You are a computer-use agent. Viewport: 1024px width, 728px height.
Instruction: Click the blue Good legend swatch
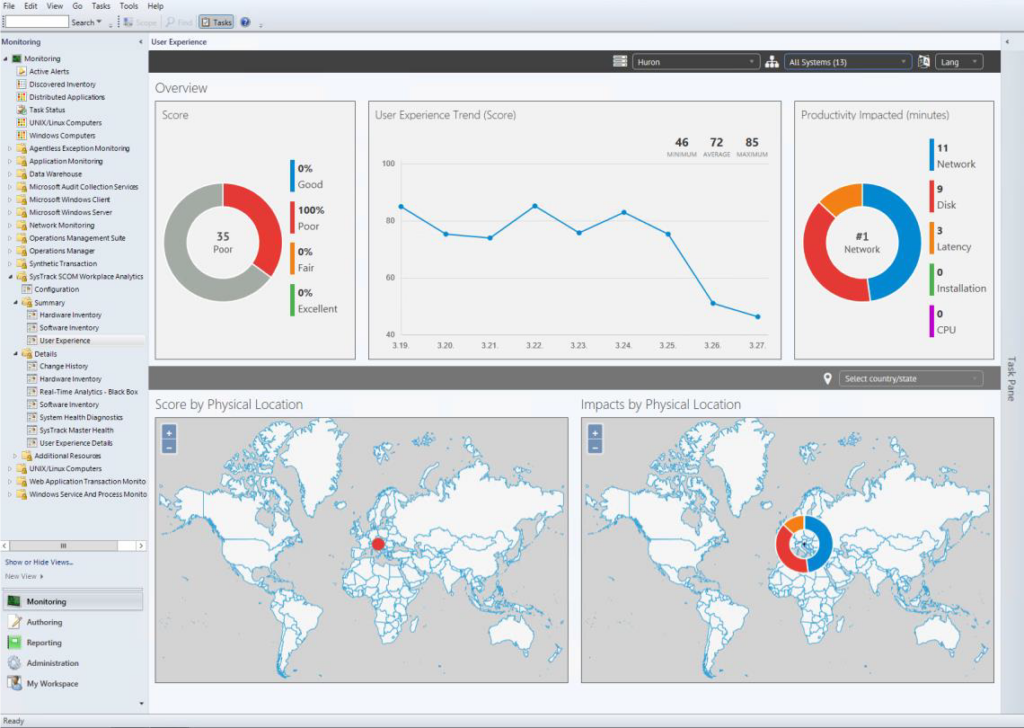click(x=293, y=176)
